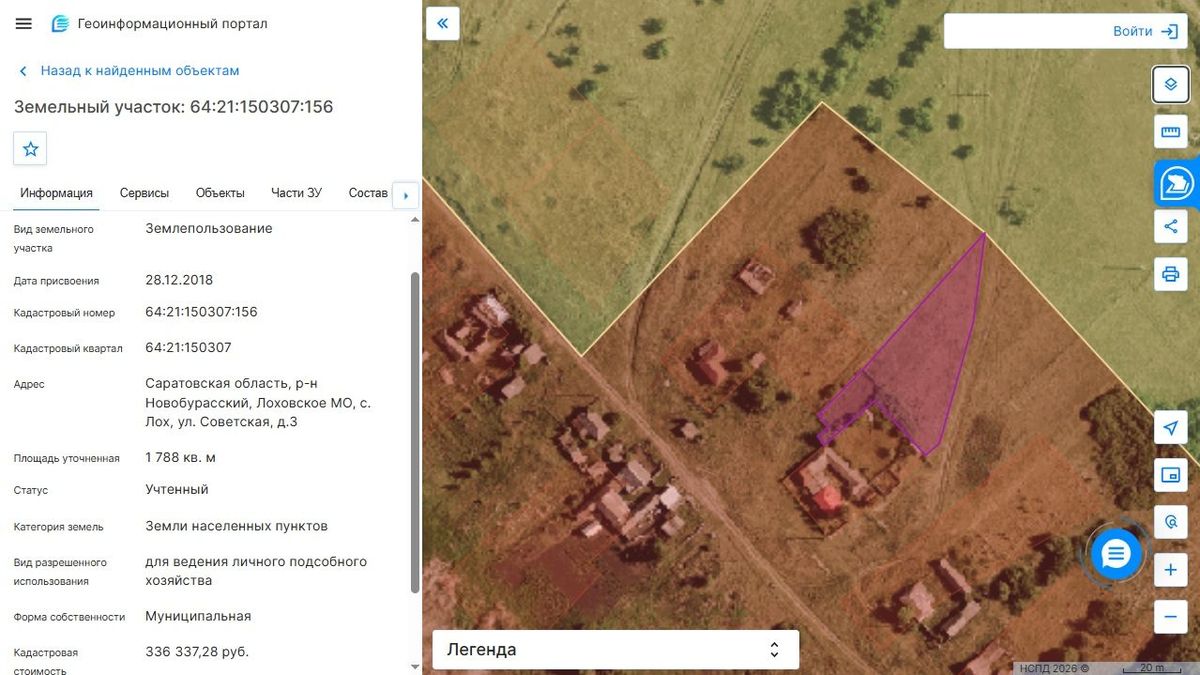The height and width of the screenshot is (675, 1200).
Task: Click the Земли населенных пунктов category value
Action: 236,526
